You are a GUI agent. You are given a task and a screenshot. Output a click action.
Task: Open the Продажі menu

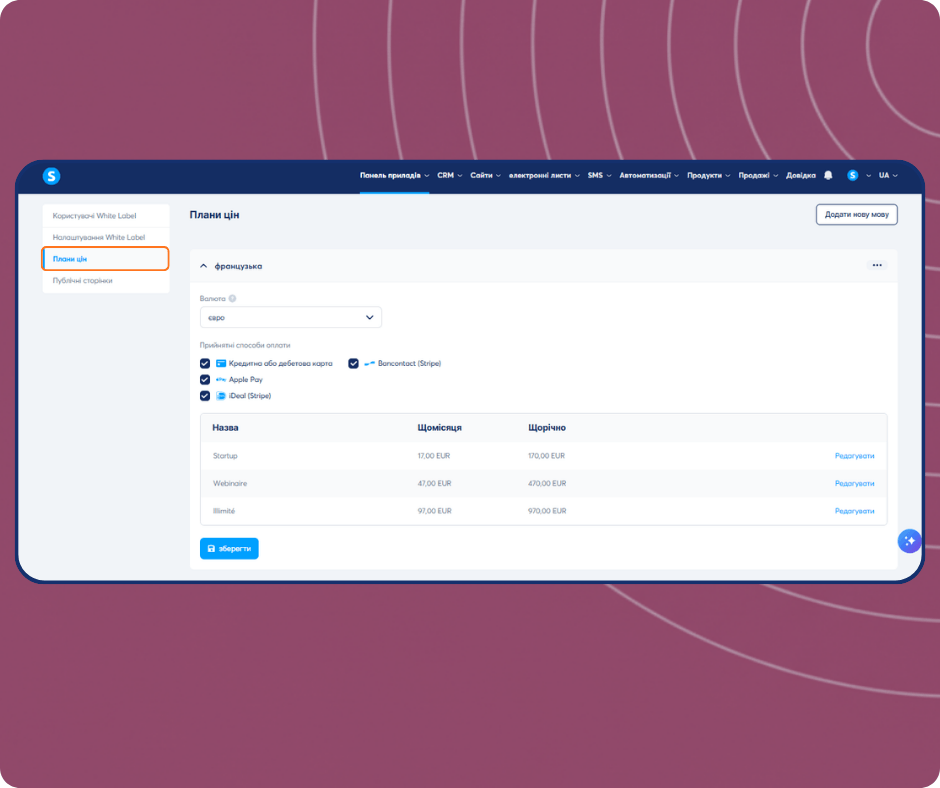[758, 175]
